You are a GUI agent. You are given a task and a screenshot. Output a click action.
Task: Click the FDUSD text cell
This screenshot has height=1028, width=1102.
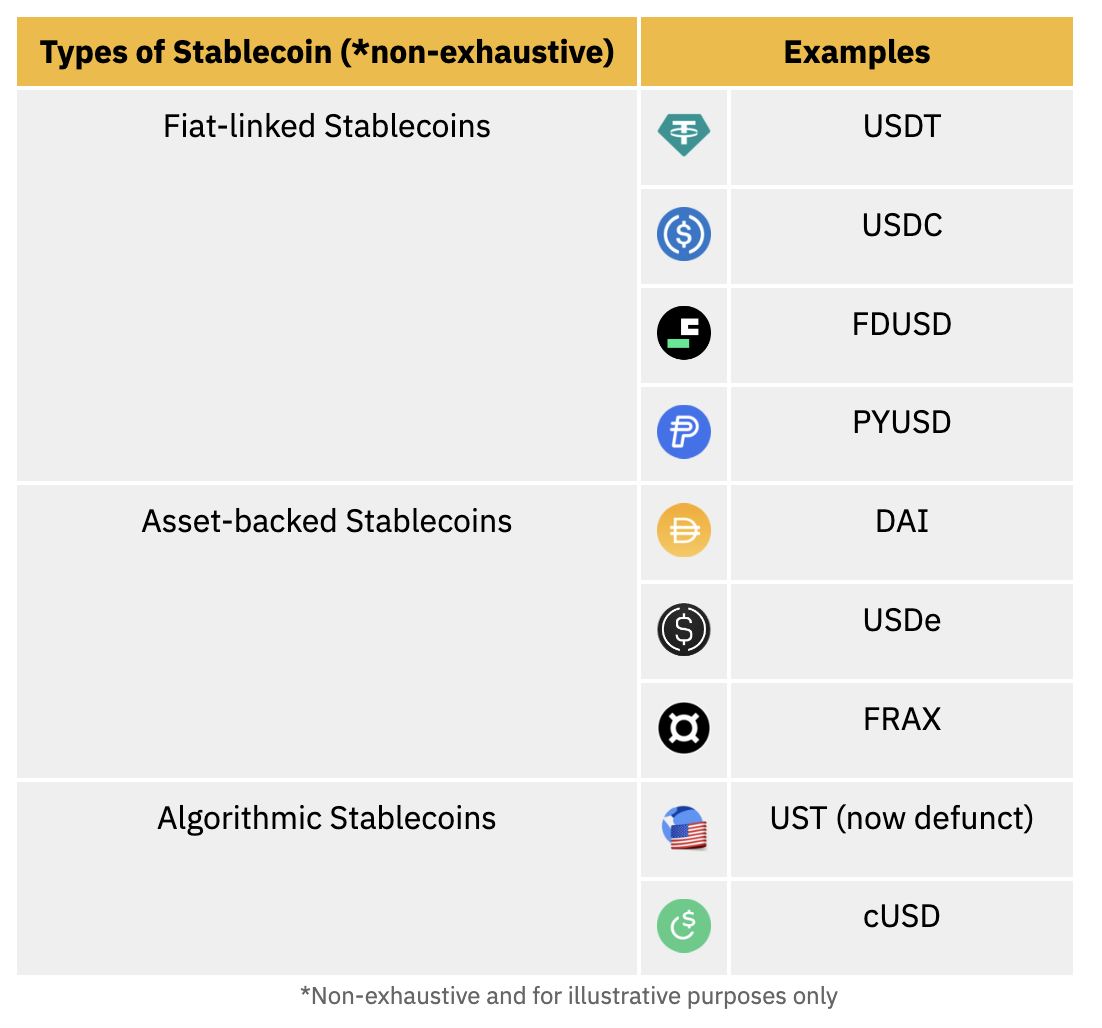tap(902, 324)
